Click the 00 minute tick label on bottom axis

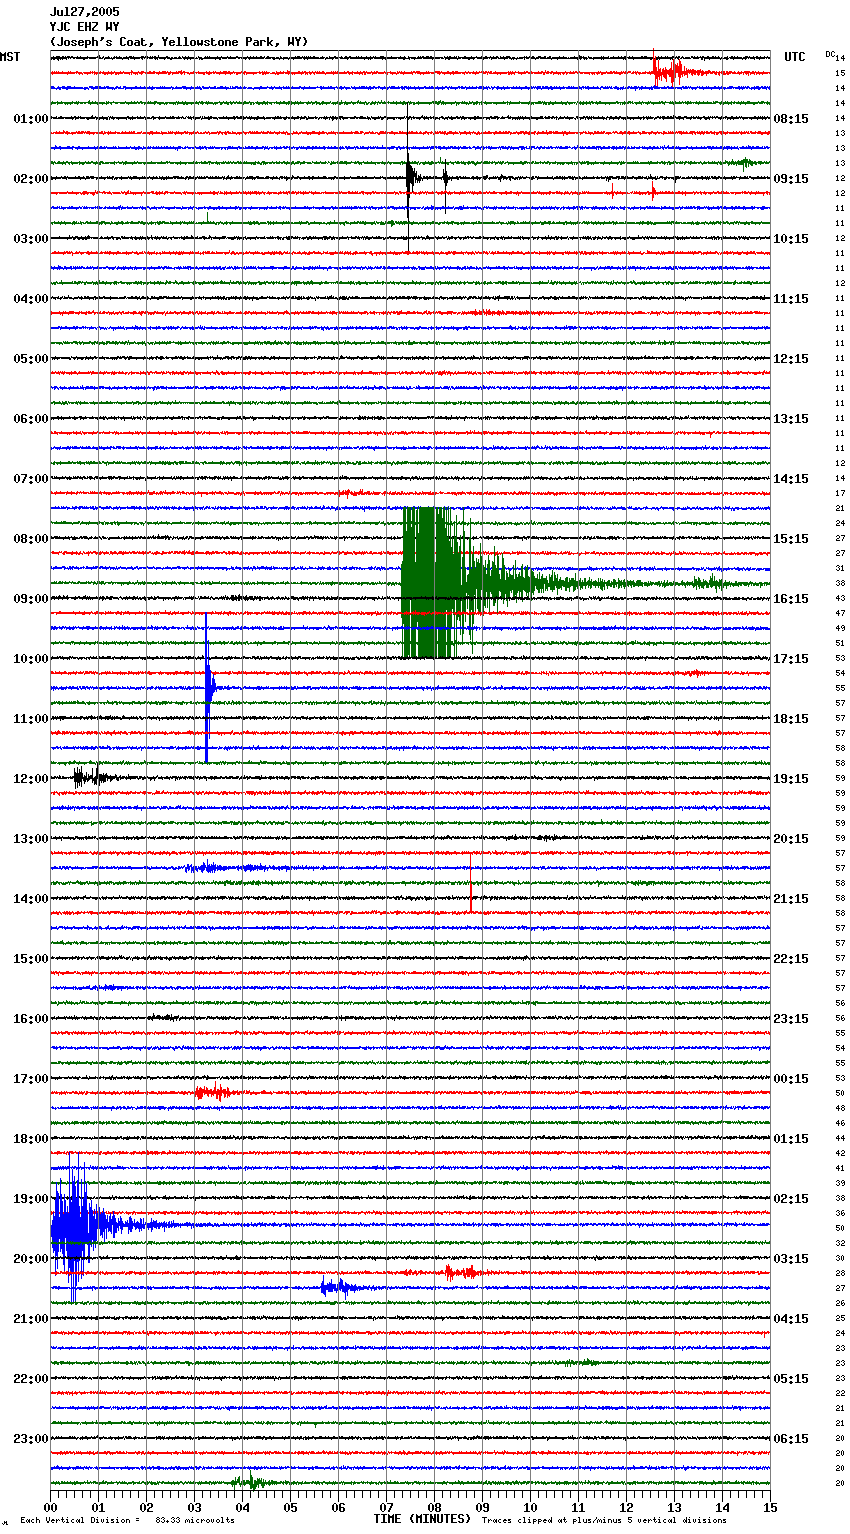click(x=50, y=1507)
